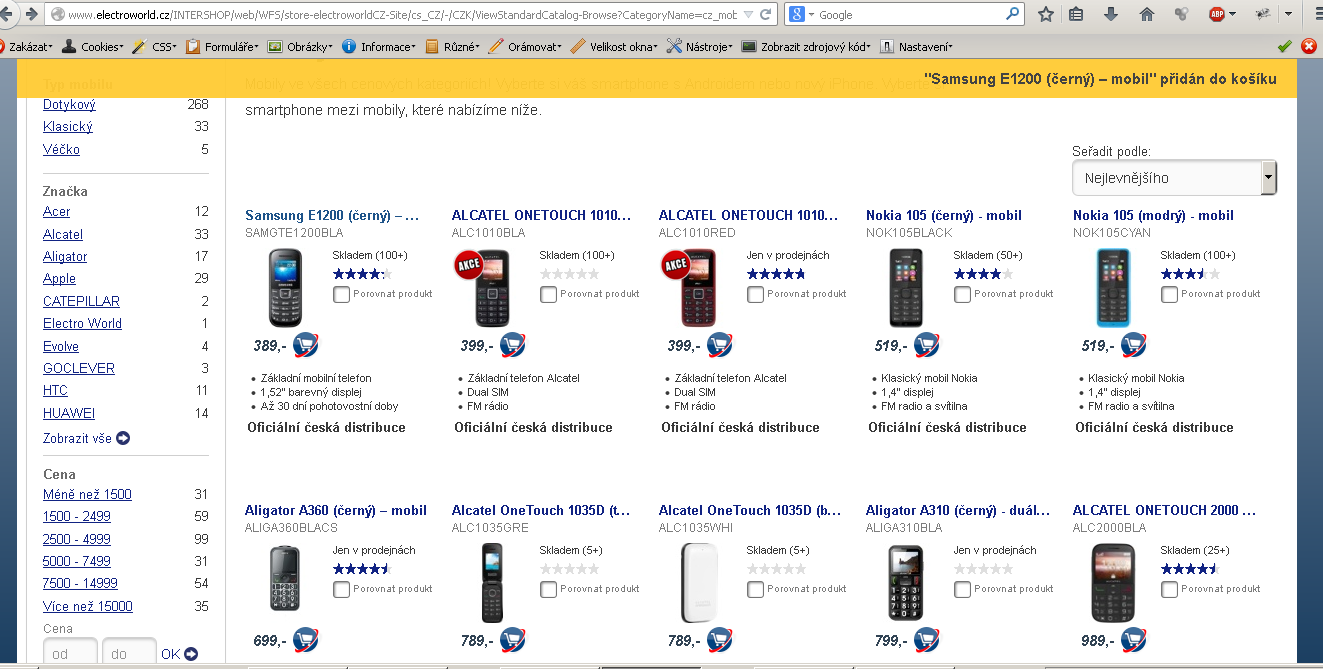Open the Informace developer toolbar item
The height and width of the screenshot is (669, 1323).
point(379,46)
